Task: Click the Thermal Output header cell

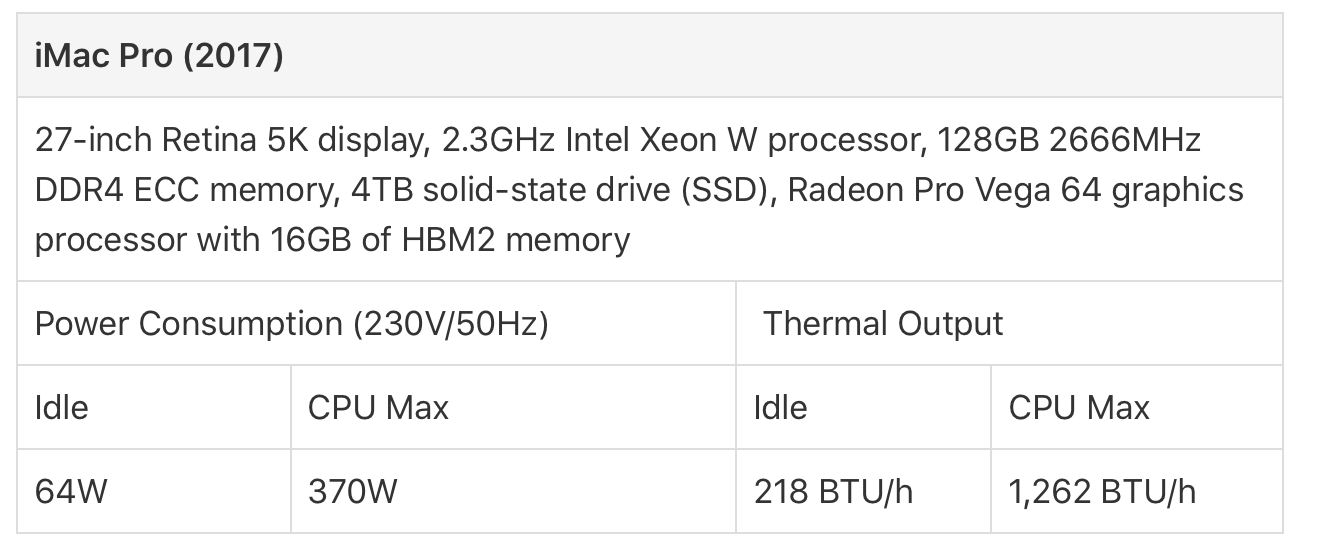Action: [x=1009, y=323]
